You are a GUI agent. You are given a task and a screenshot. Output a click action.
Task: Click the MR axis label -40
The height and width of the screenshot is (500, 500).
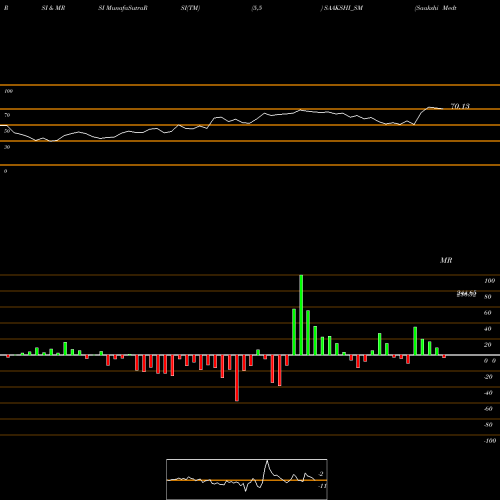[x=488, y=393]
